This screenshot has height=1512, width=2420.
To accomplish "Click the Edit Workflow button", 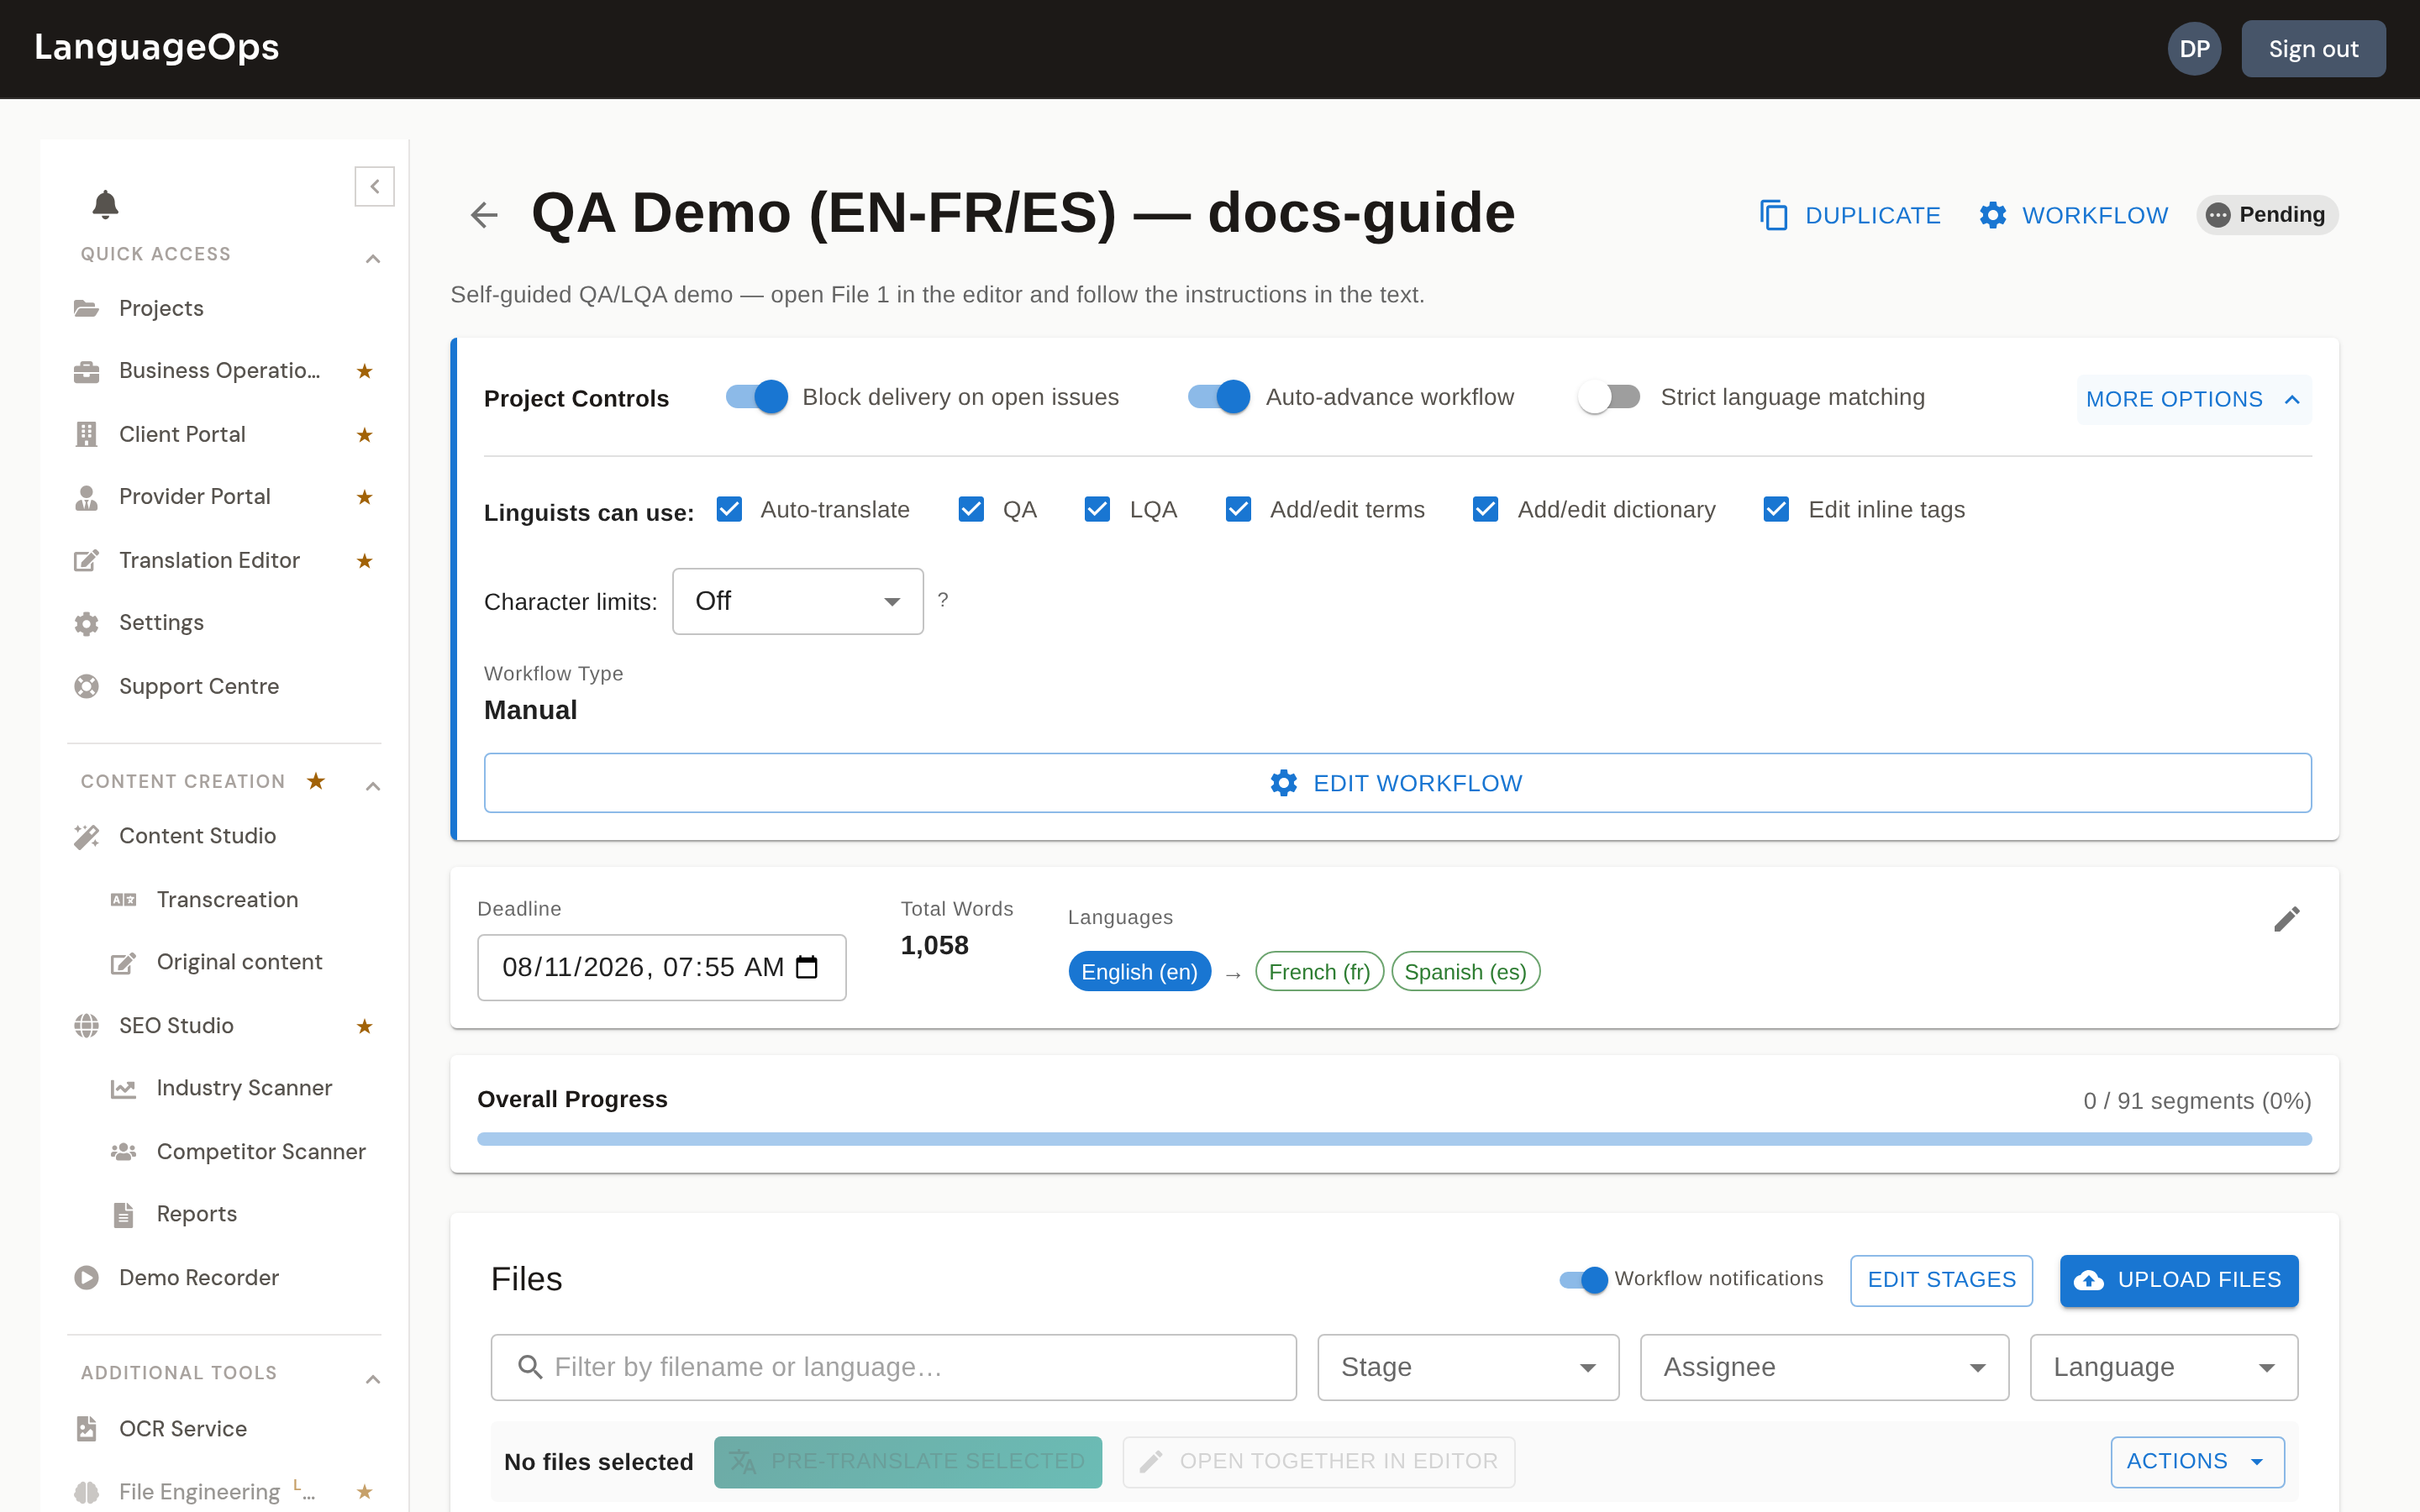I will click(1397, 783).
